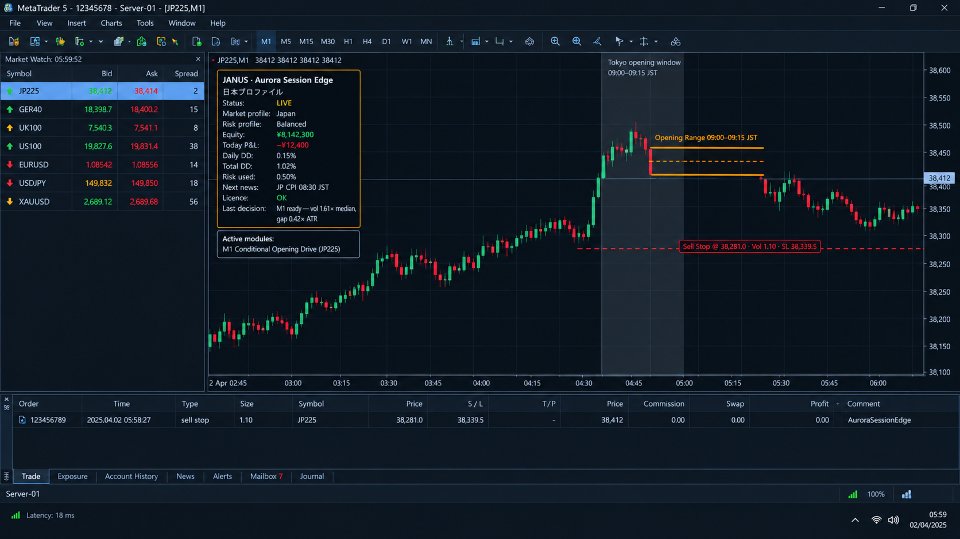
Task: Click the yellow pointer icon in the toolbar
Action: [175, 42]
